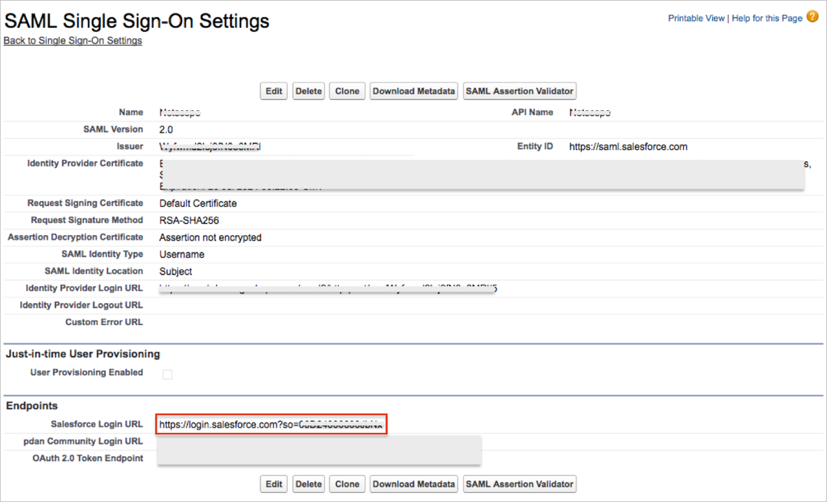The width and height of the screenshot is (827, 502).
Task: Click the highlighted Salesforce Login URL value
Action: [270, 425]
